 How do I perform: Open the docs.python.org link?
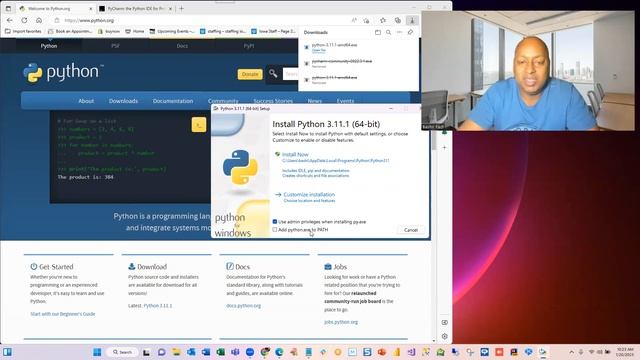pos(243,306)
